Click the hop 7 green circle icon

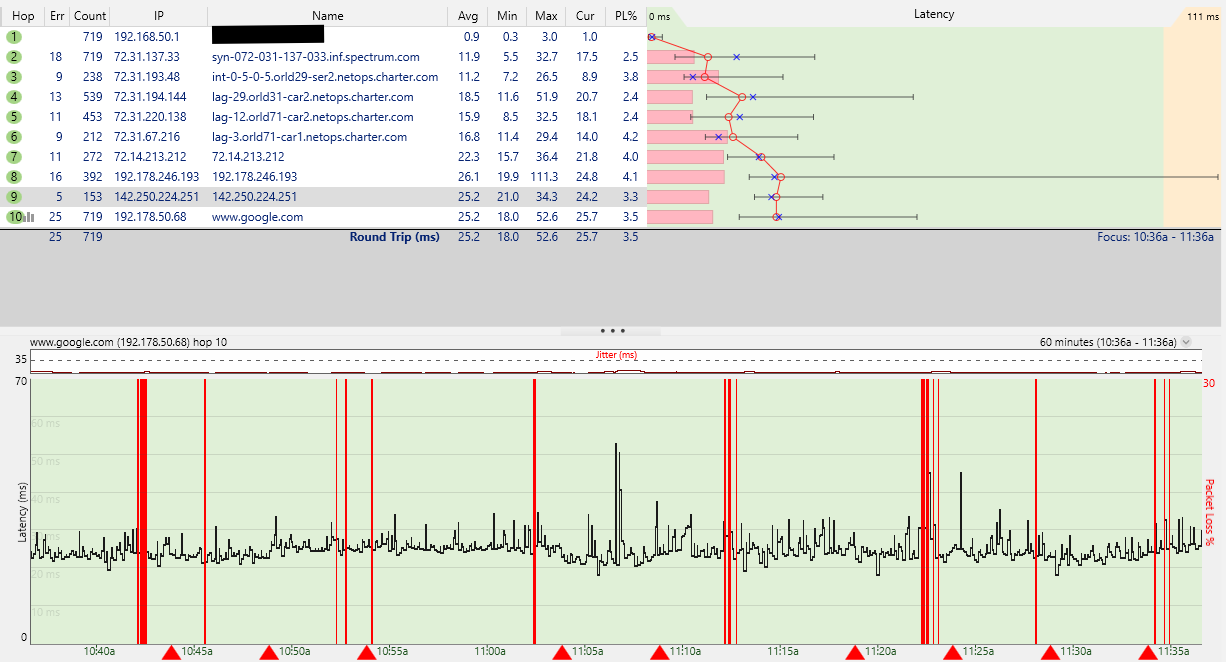[x=14, y=157]
